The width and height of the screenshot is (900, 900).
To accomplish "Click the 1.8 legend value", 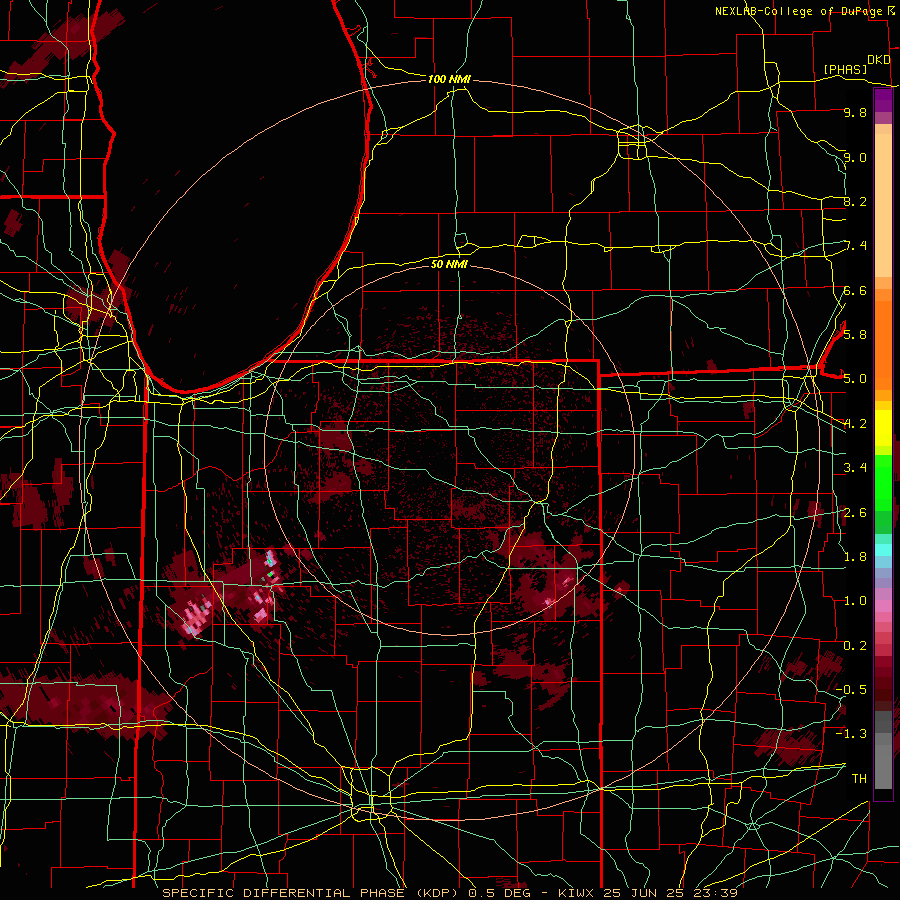I will pos(855,556).
